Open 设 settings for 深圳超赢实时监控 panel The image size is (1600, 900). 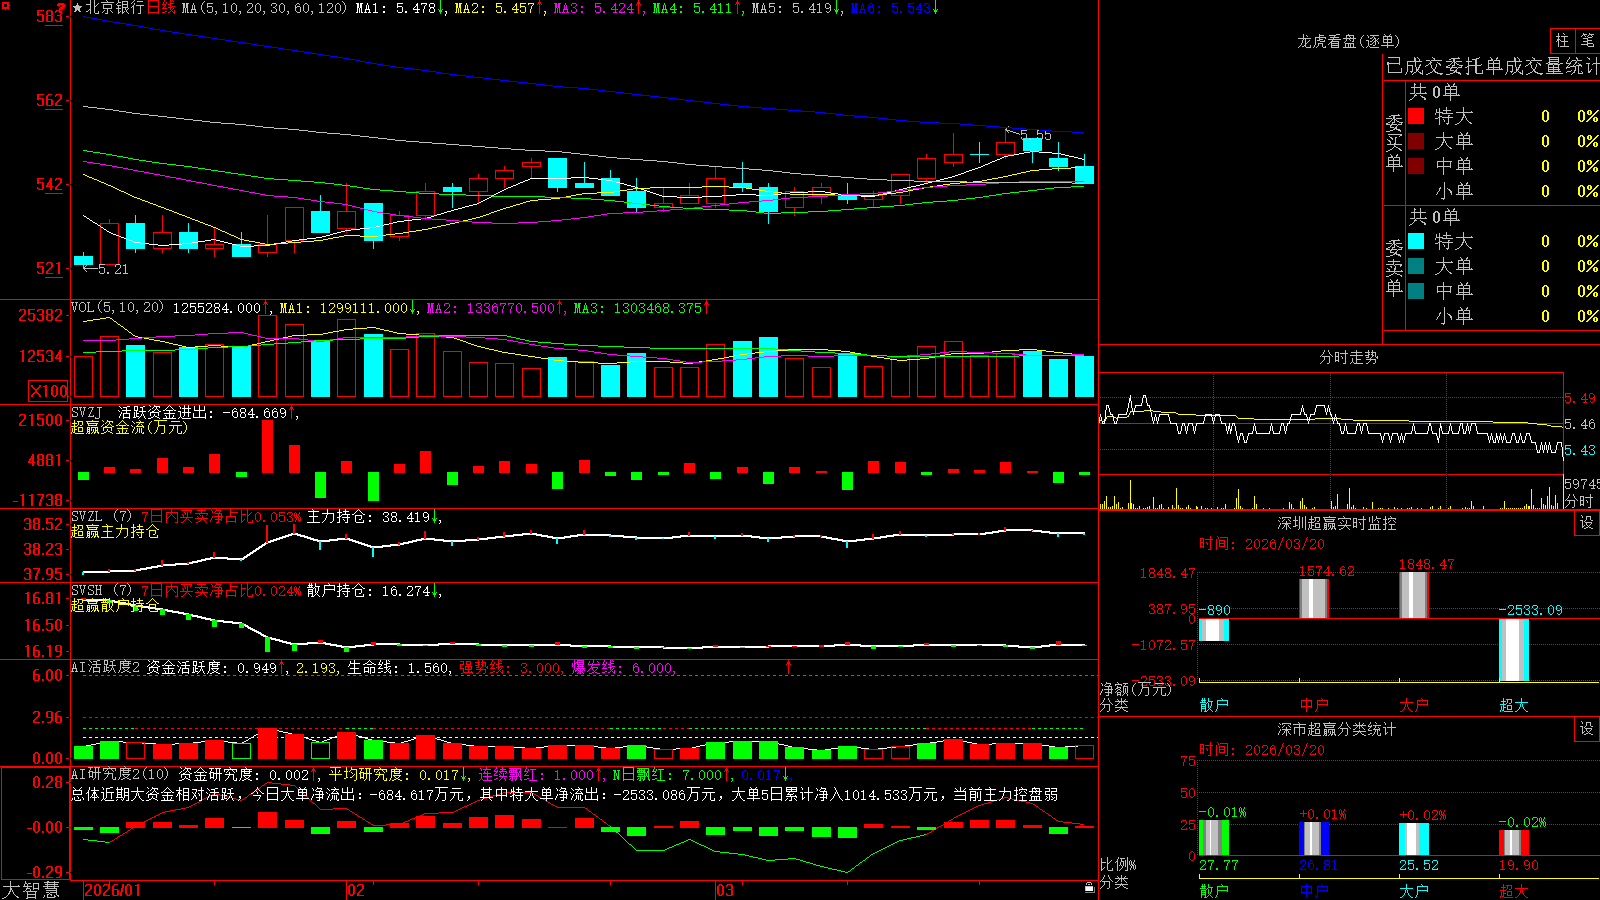[x=1587, y=523]
